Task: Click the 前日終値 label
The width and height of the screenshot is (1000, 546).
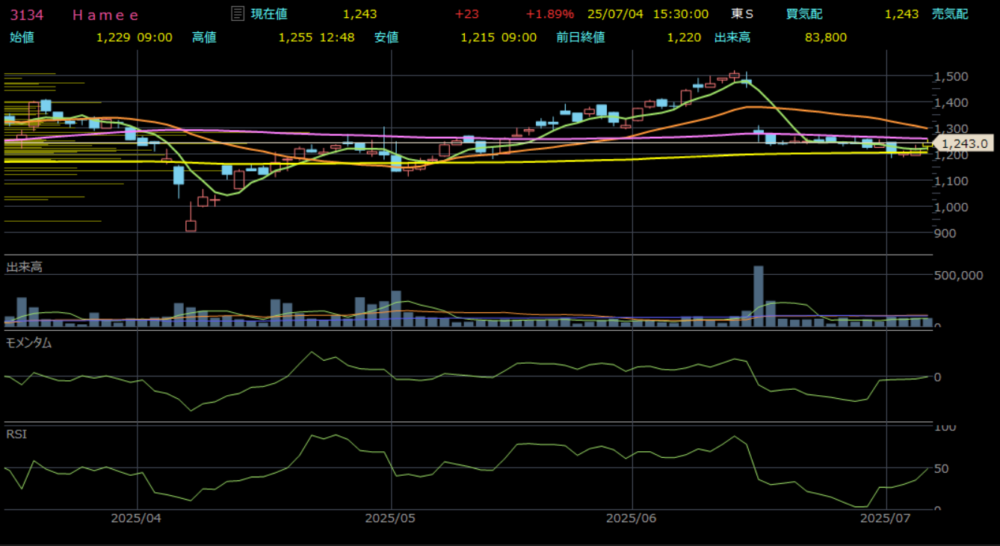Action: point(580,37)
